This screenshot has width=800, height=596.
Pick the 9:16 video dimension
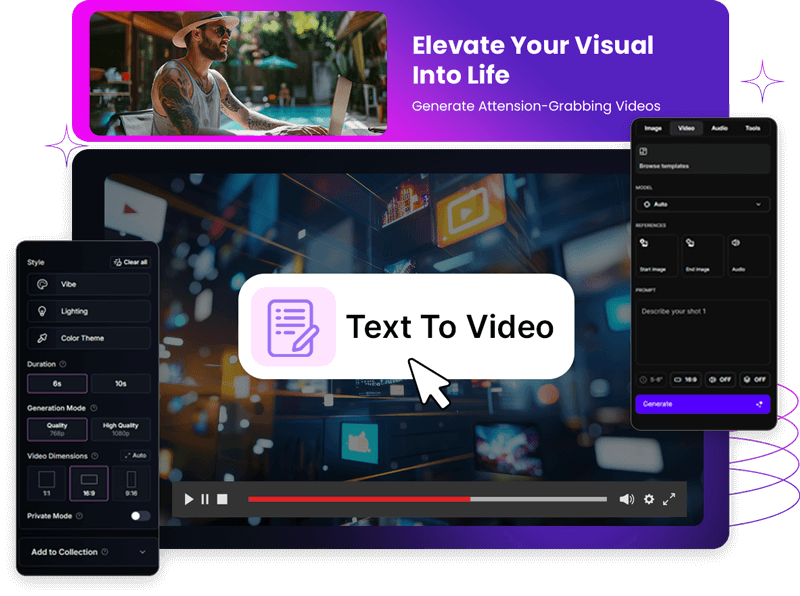tap(131, 484)
